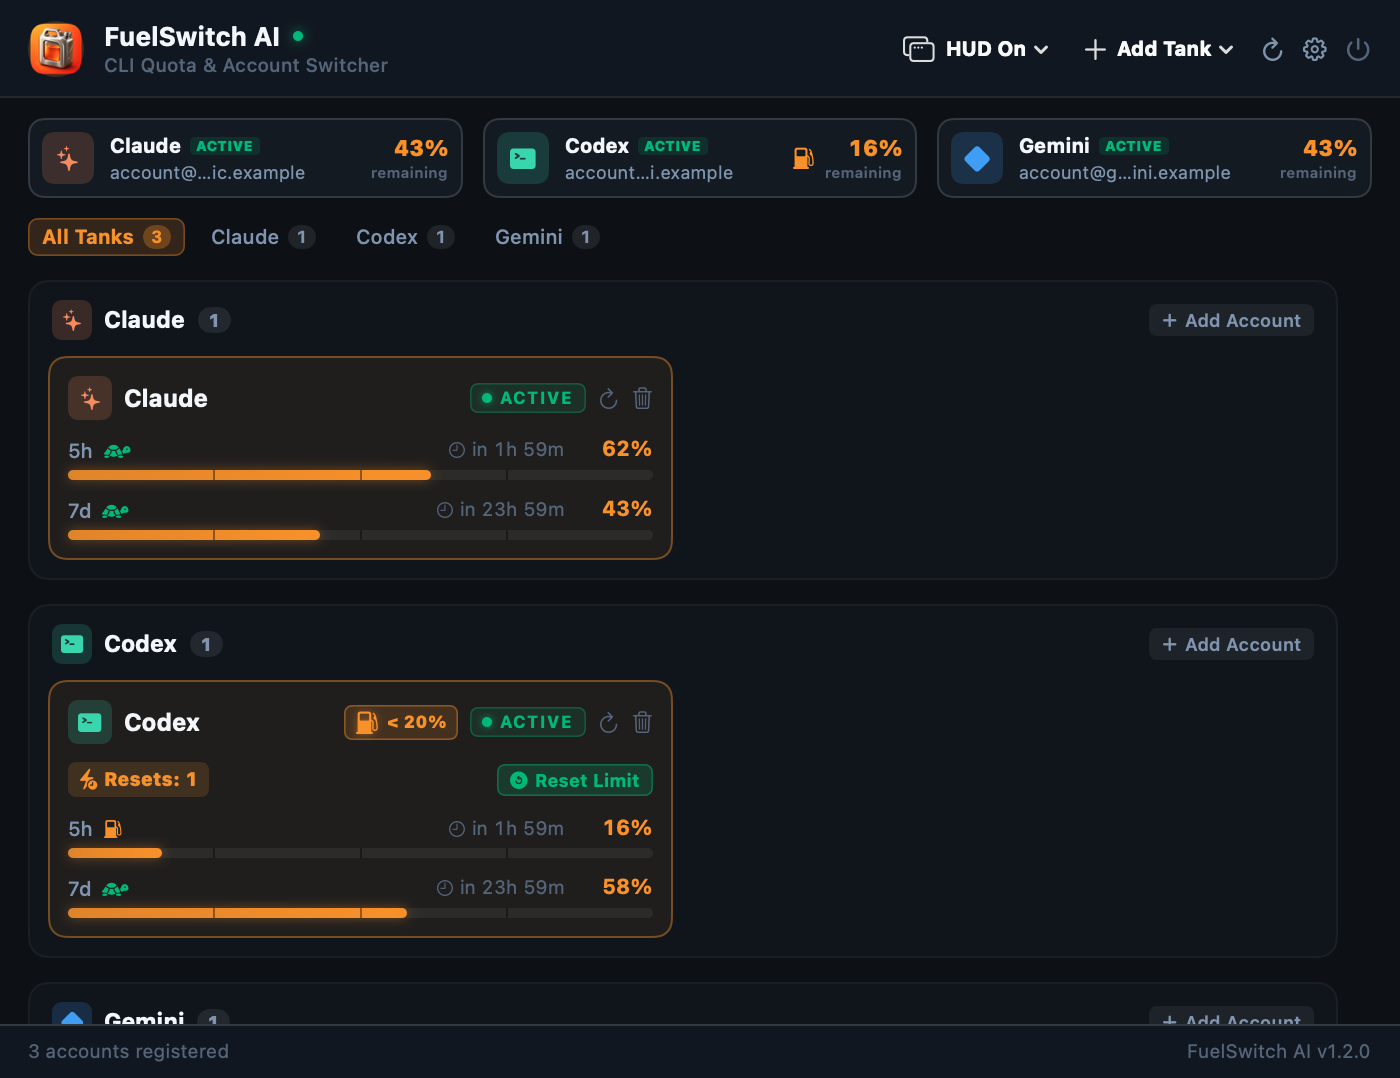Image resolution: width=1400 pixels, height=1078 pixels.
Task: Click the 58% value on Codex 7d row
Action: 627,887
